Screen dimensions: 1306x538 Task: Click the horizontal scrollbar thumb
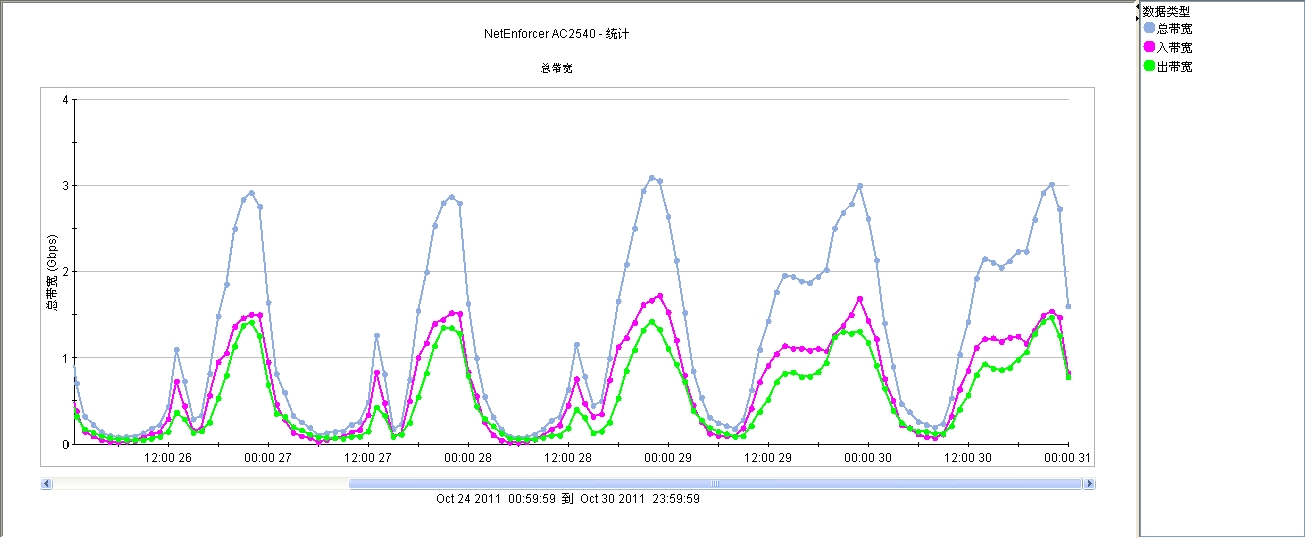[714, 484]
